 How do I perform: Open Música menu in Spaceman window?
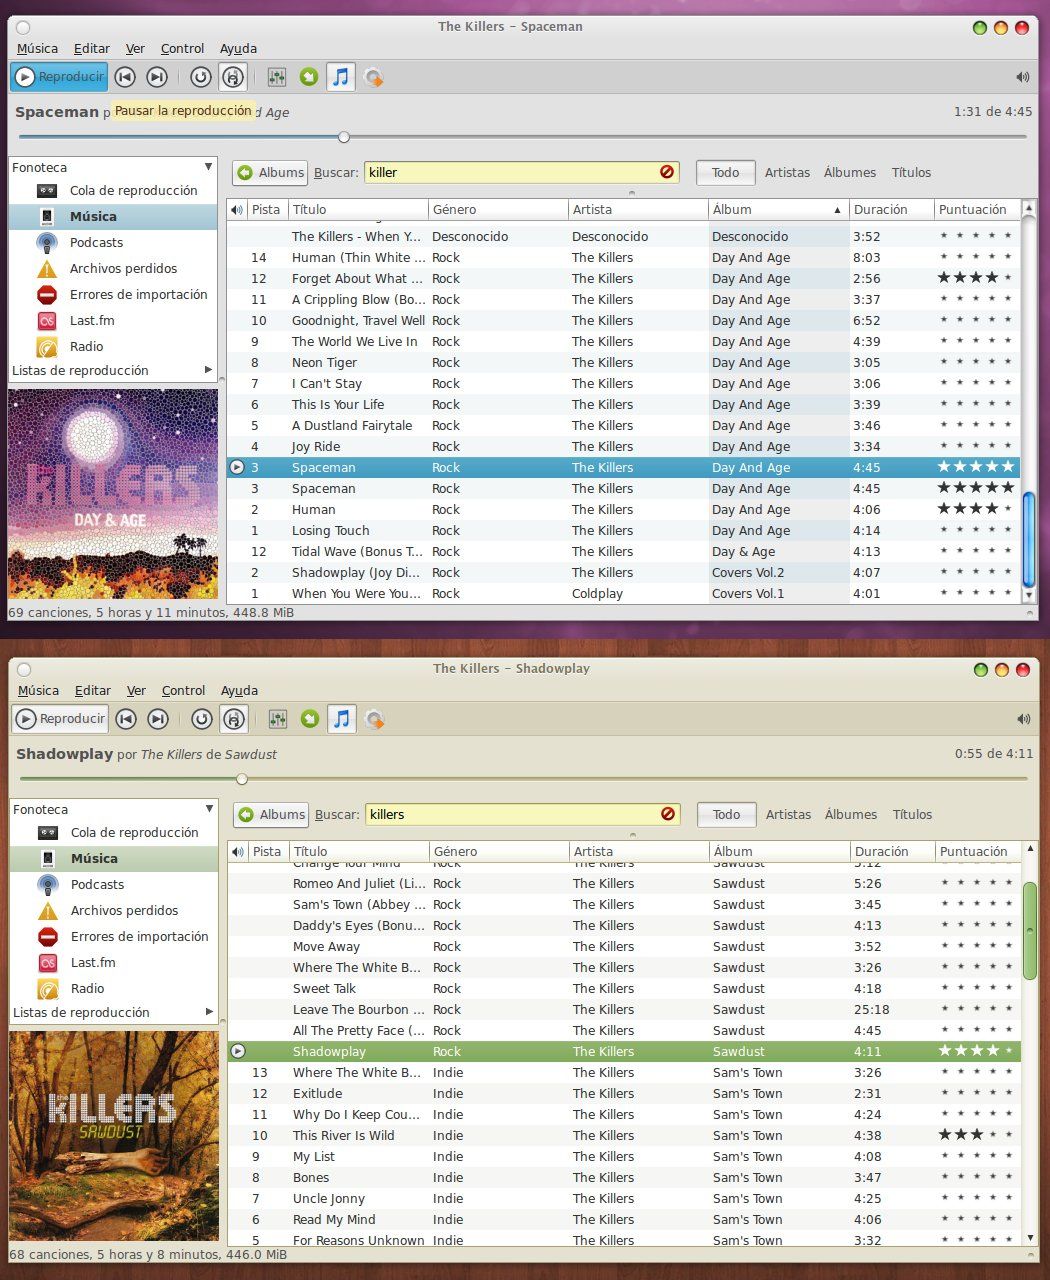coord(37,48)
